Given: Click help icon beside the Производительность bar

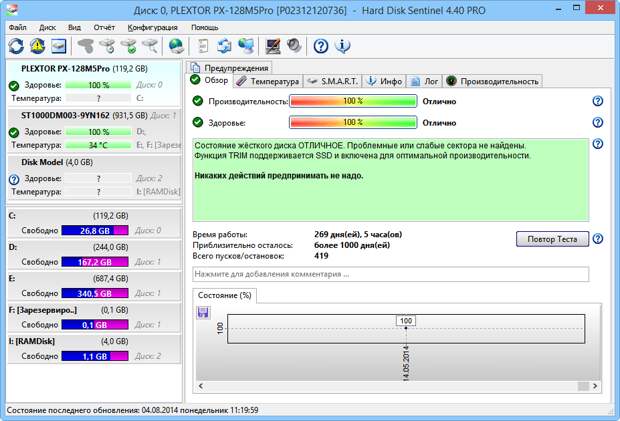Looking at the screenshot, I should tap(597, 102).
